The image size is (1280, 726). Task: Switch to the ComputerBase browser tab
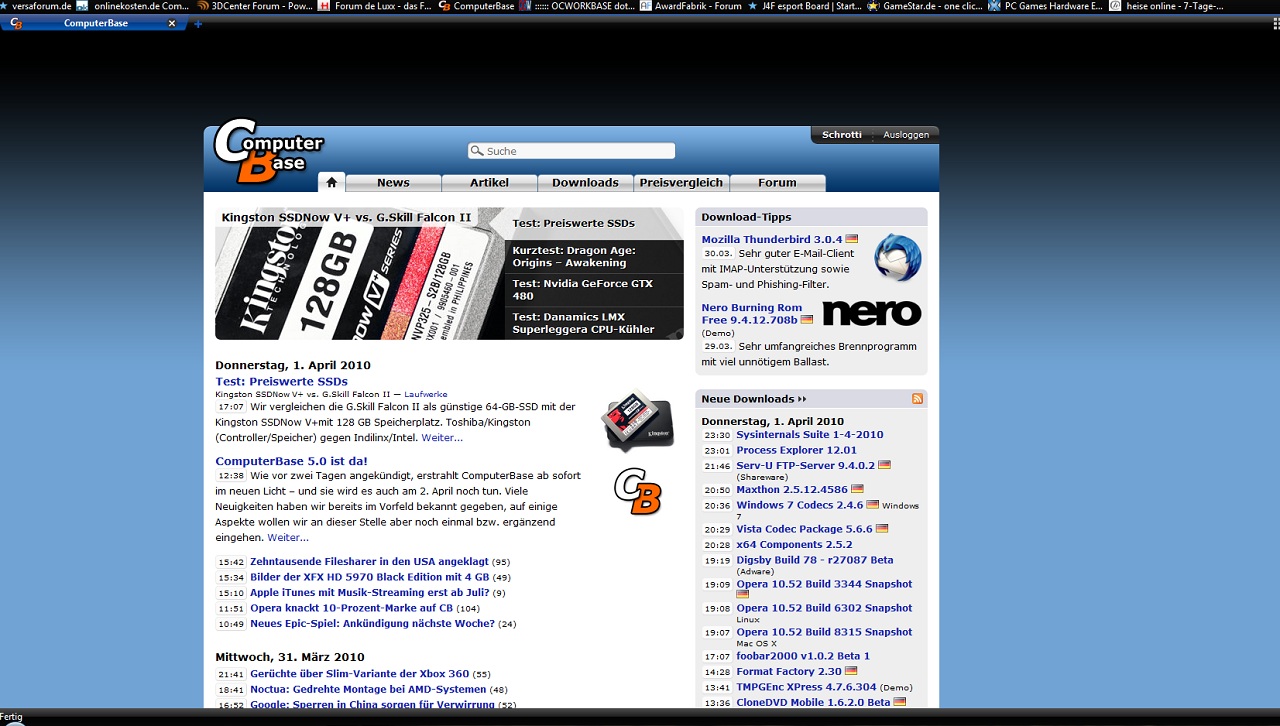point(94,23)
